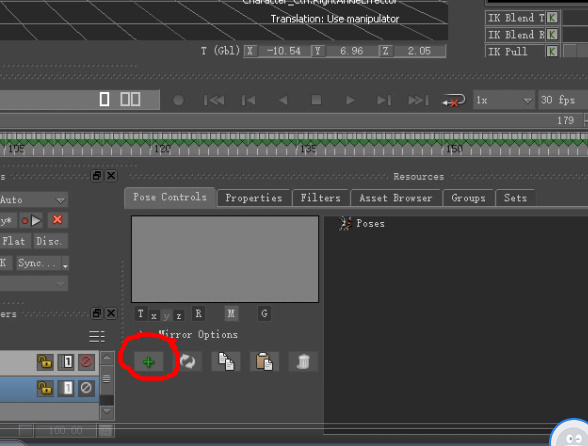Screen dimensions: 588x446
Task: Switch to two-pane viewer layout
Action: pyautogui.click(x=130, y=99)
